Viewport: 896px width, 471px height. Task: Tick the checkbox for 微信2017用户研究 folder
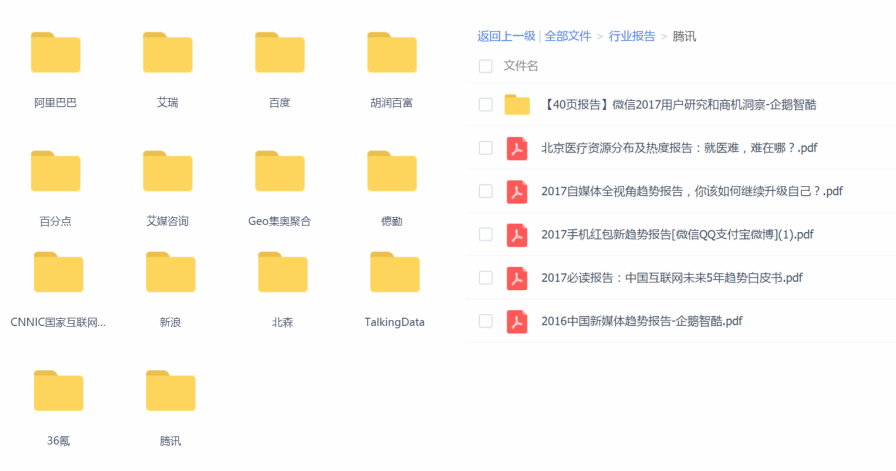(486, 104)
